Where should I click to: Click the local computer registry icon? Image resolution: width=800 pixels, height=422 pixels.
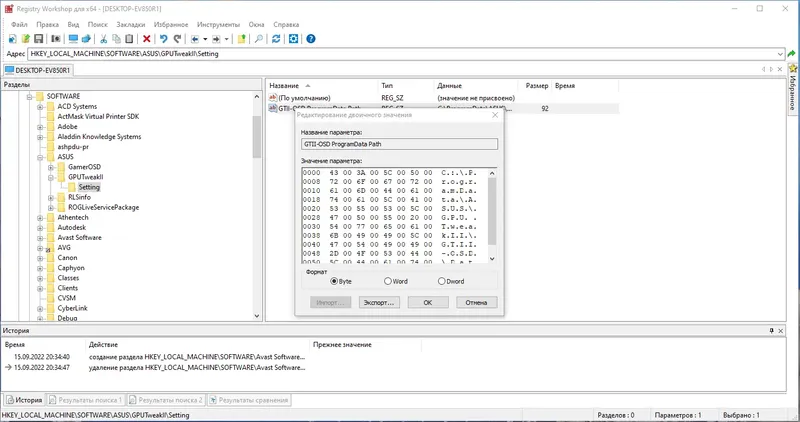click(73, 39)
